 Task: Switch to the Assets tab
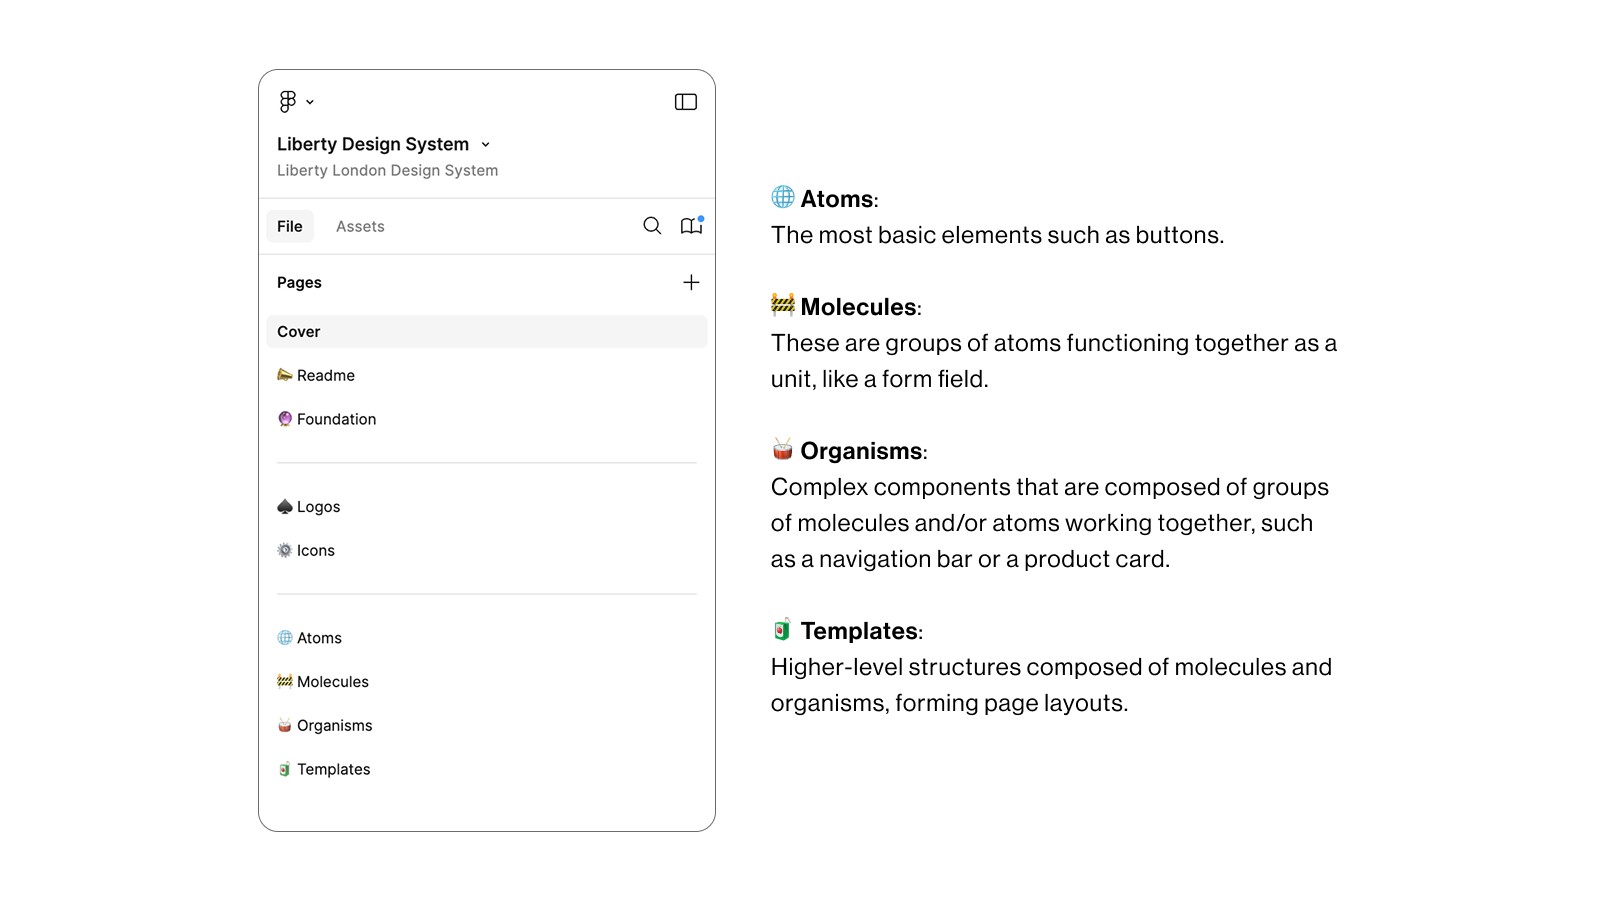(x=360, y=227)
